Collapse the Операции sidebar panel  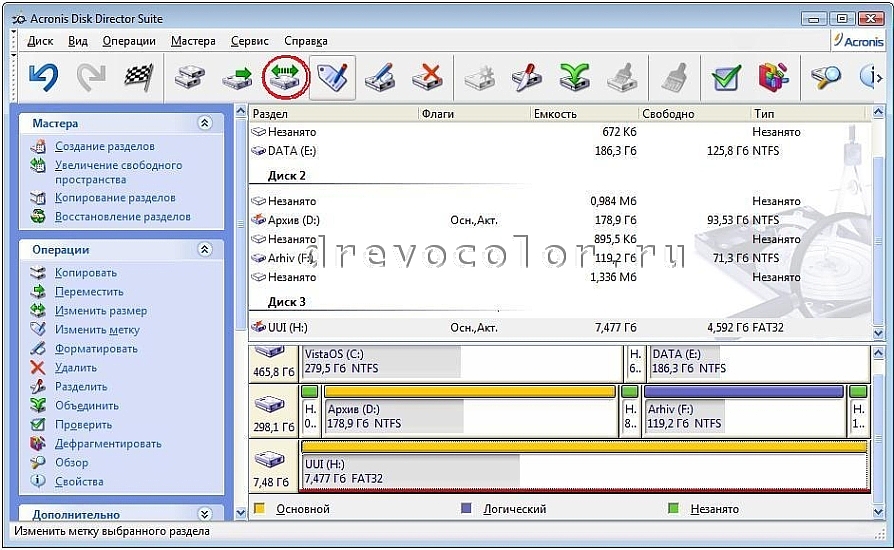point(205,250)
